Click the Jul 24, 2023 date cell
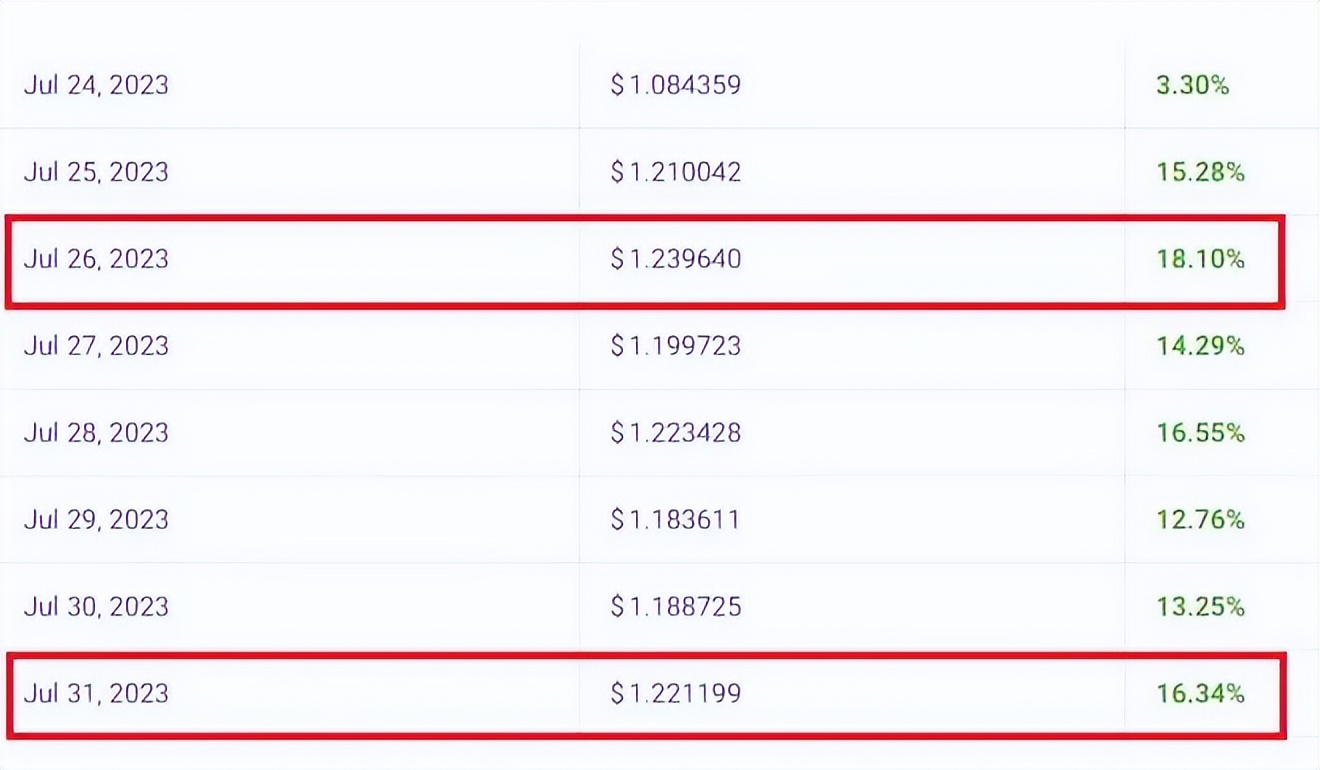This screenshot has height=770, width=1320. coord(96,85)
